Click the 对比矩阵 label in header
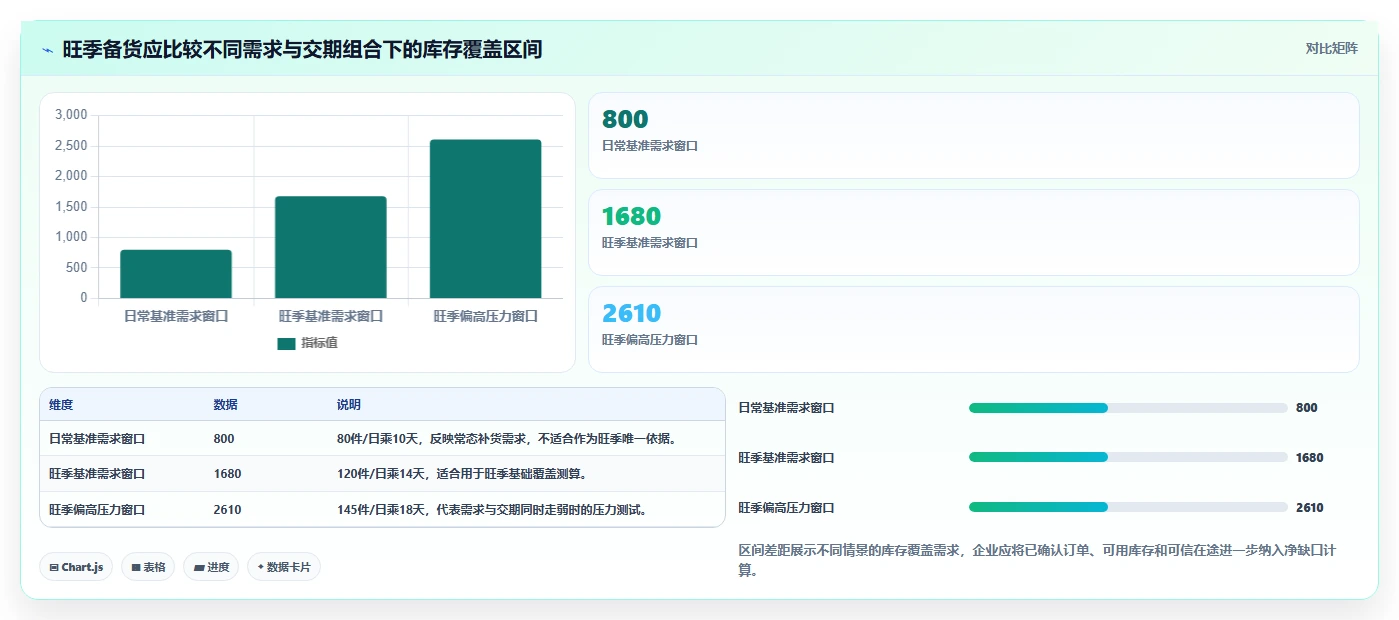Image resolution: width=1399 pixels, height=620 pixels. click(x=1331, y=48)
